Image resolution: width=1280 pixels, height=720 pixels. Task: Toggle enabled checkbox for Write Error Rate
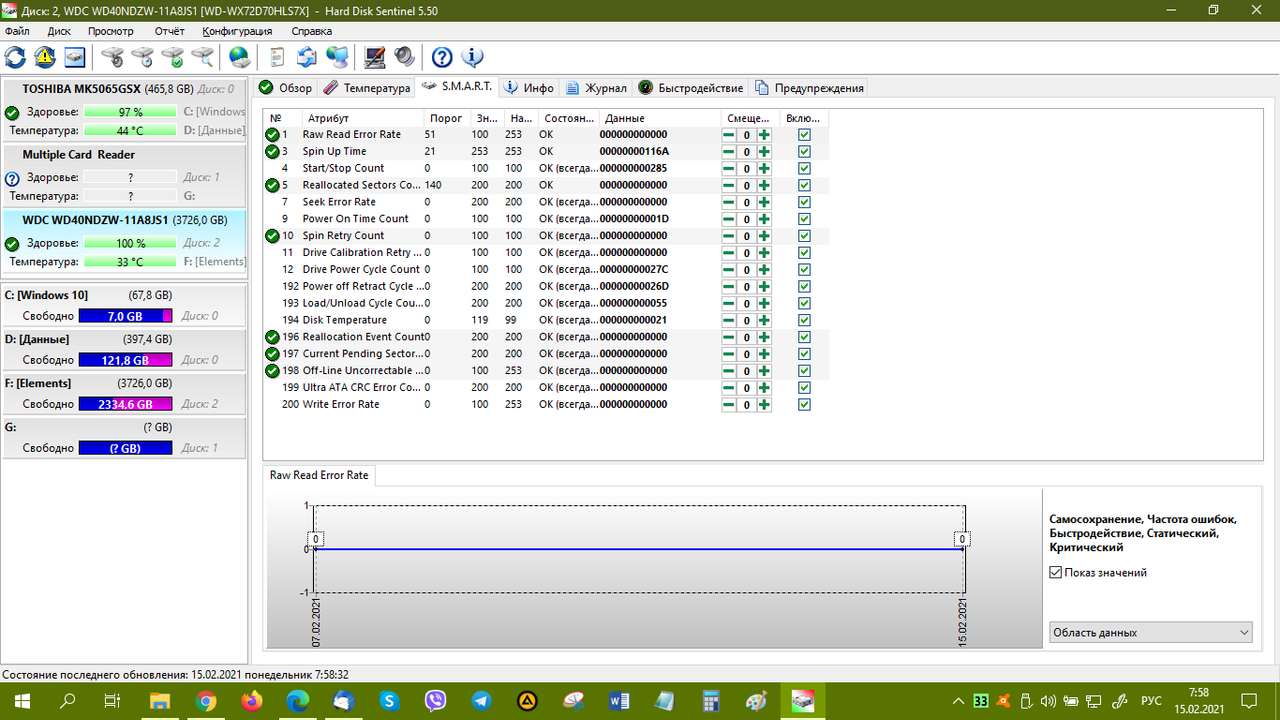tap(804, 405)
